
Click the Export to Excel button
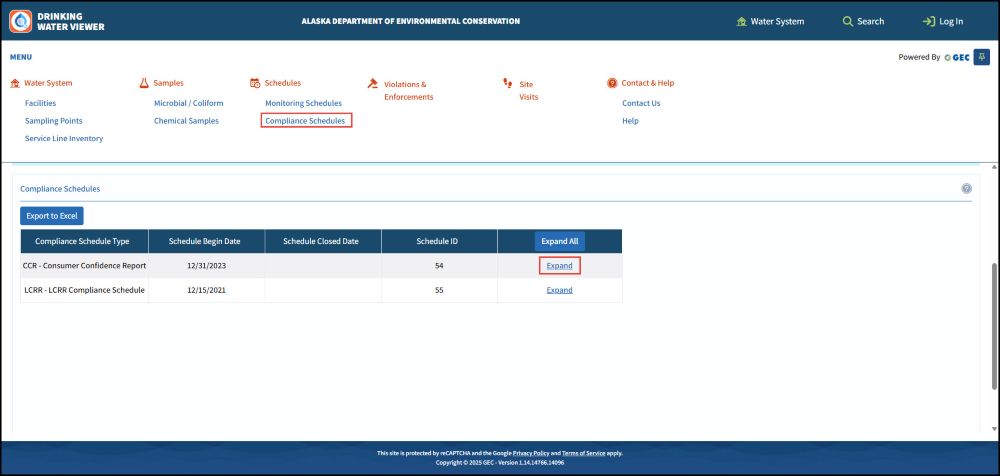coord(53,215)
